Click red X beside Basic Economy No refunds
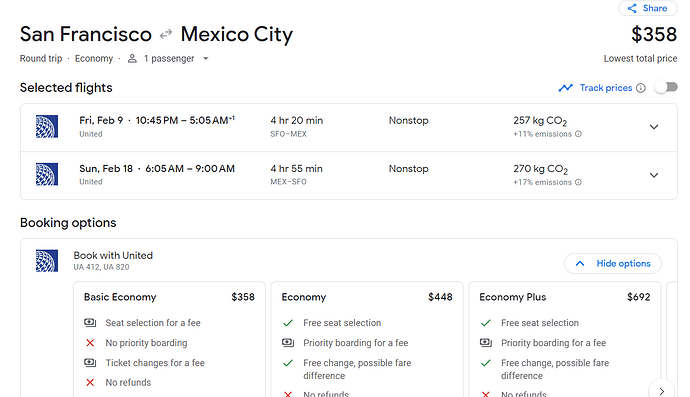690x397 pixels. [x=90, y=382]
